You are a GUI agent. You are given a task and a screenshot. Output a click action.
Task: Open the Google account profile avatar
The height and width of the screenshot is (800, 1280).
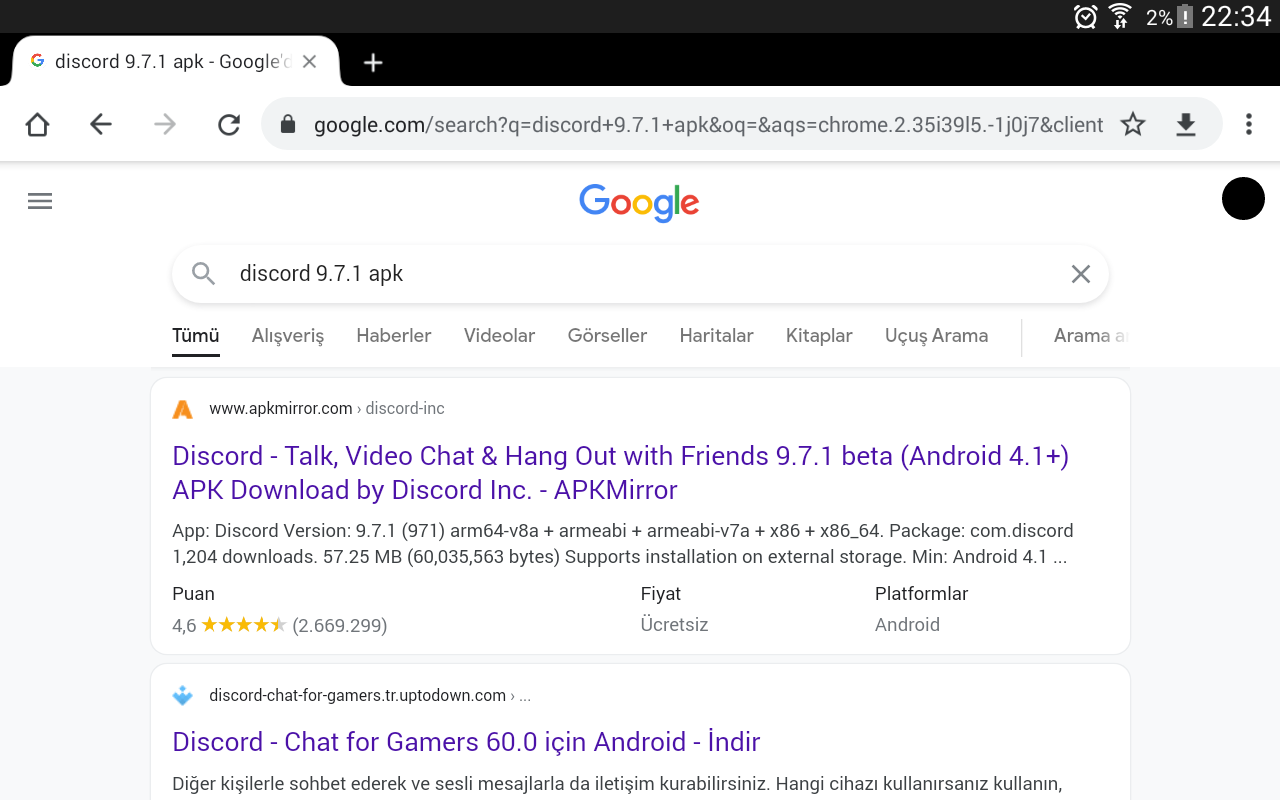point(1243,198)
